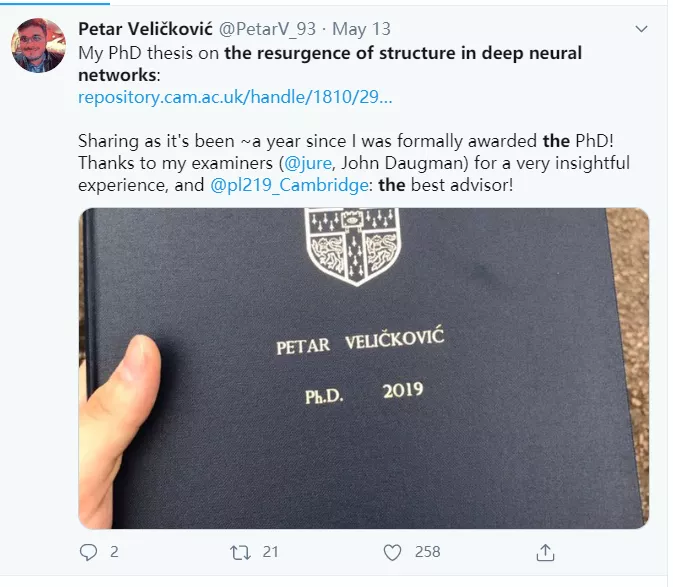Screen dimensions: 673x587
Task: Open the tweet options chevron menu
Action: [x=641, y=29]
